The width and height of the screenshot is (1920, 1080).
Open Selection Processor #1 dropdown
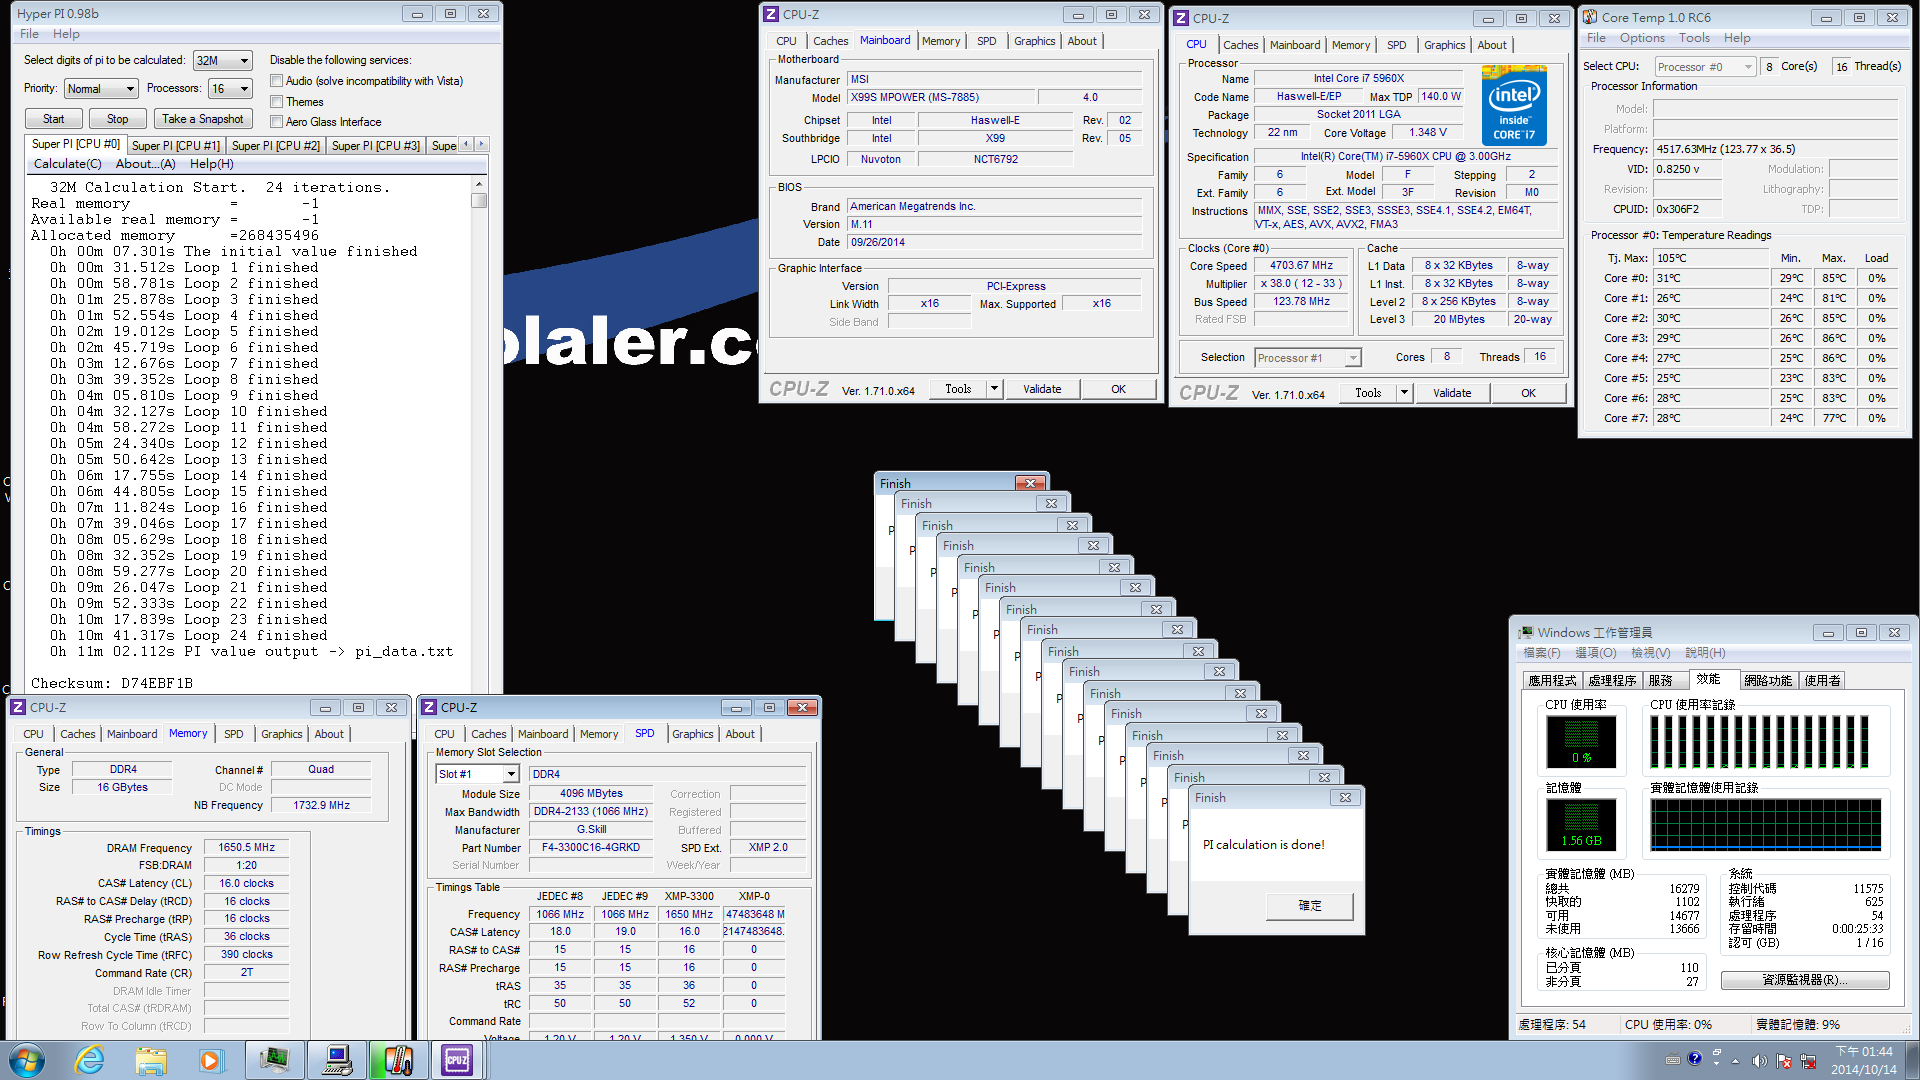1308,358
